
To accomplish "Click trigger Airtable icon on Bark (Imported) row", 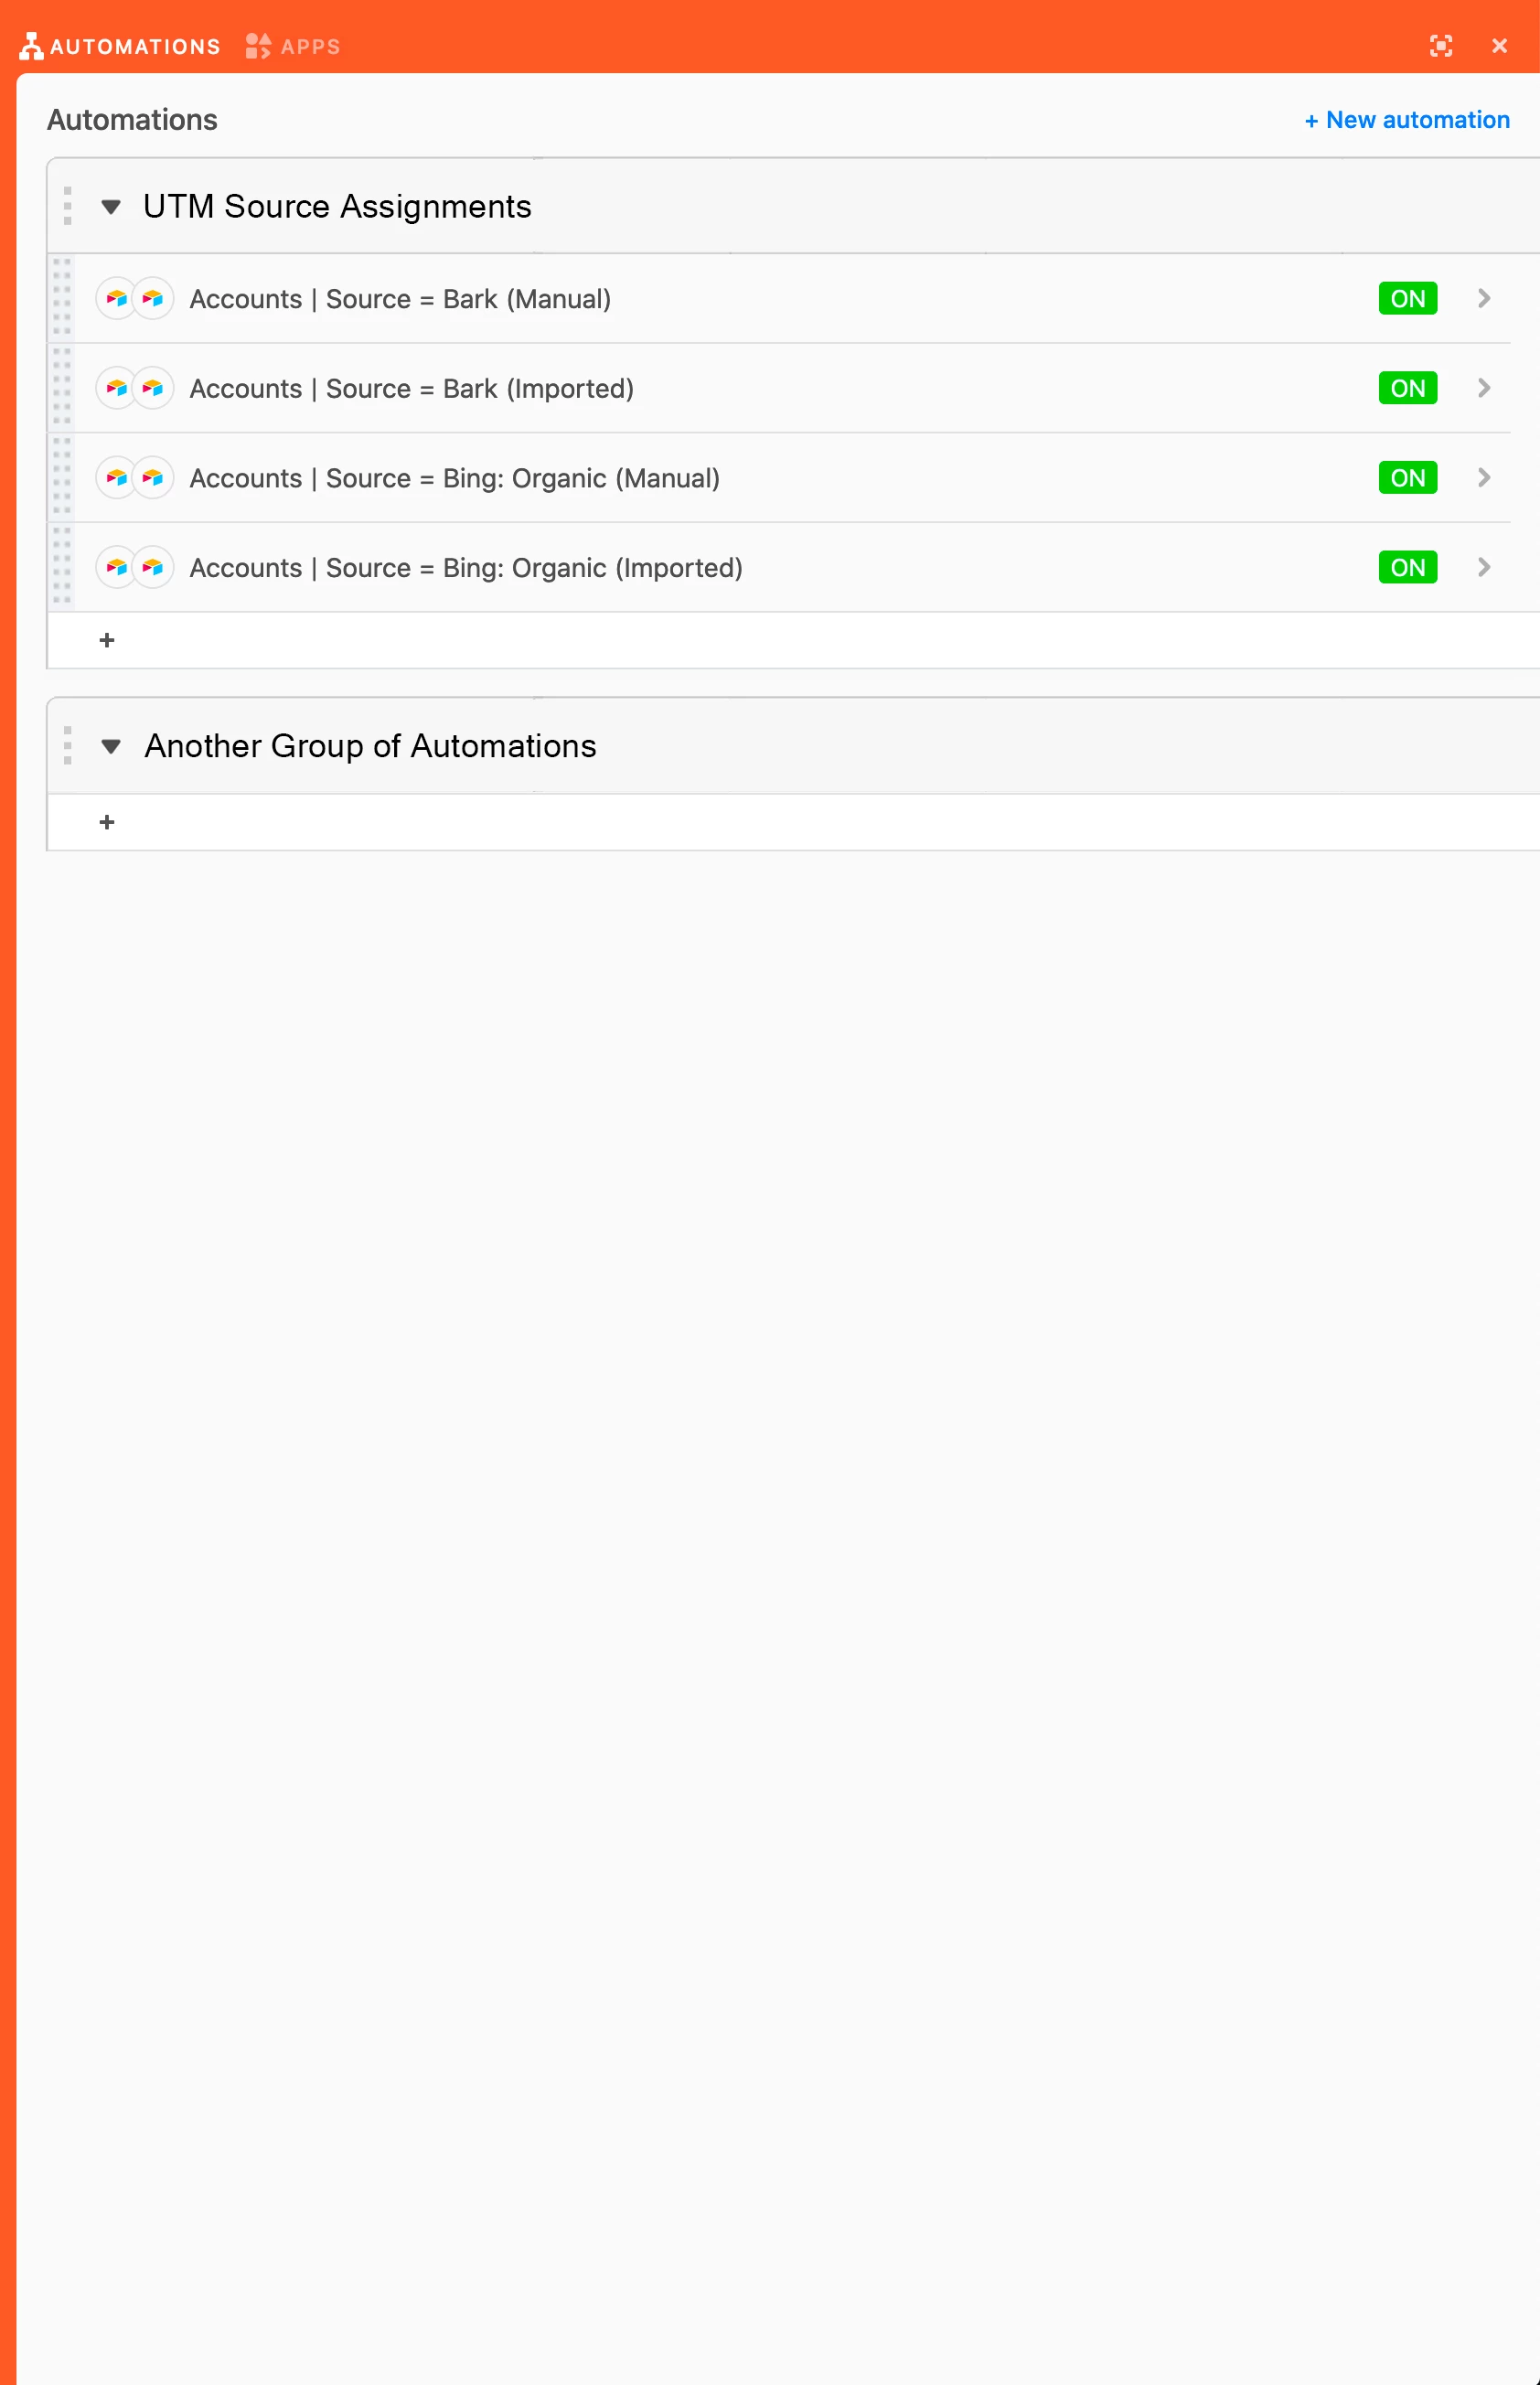I will (x=116, y=388).
